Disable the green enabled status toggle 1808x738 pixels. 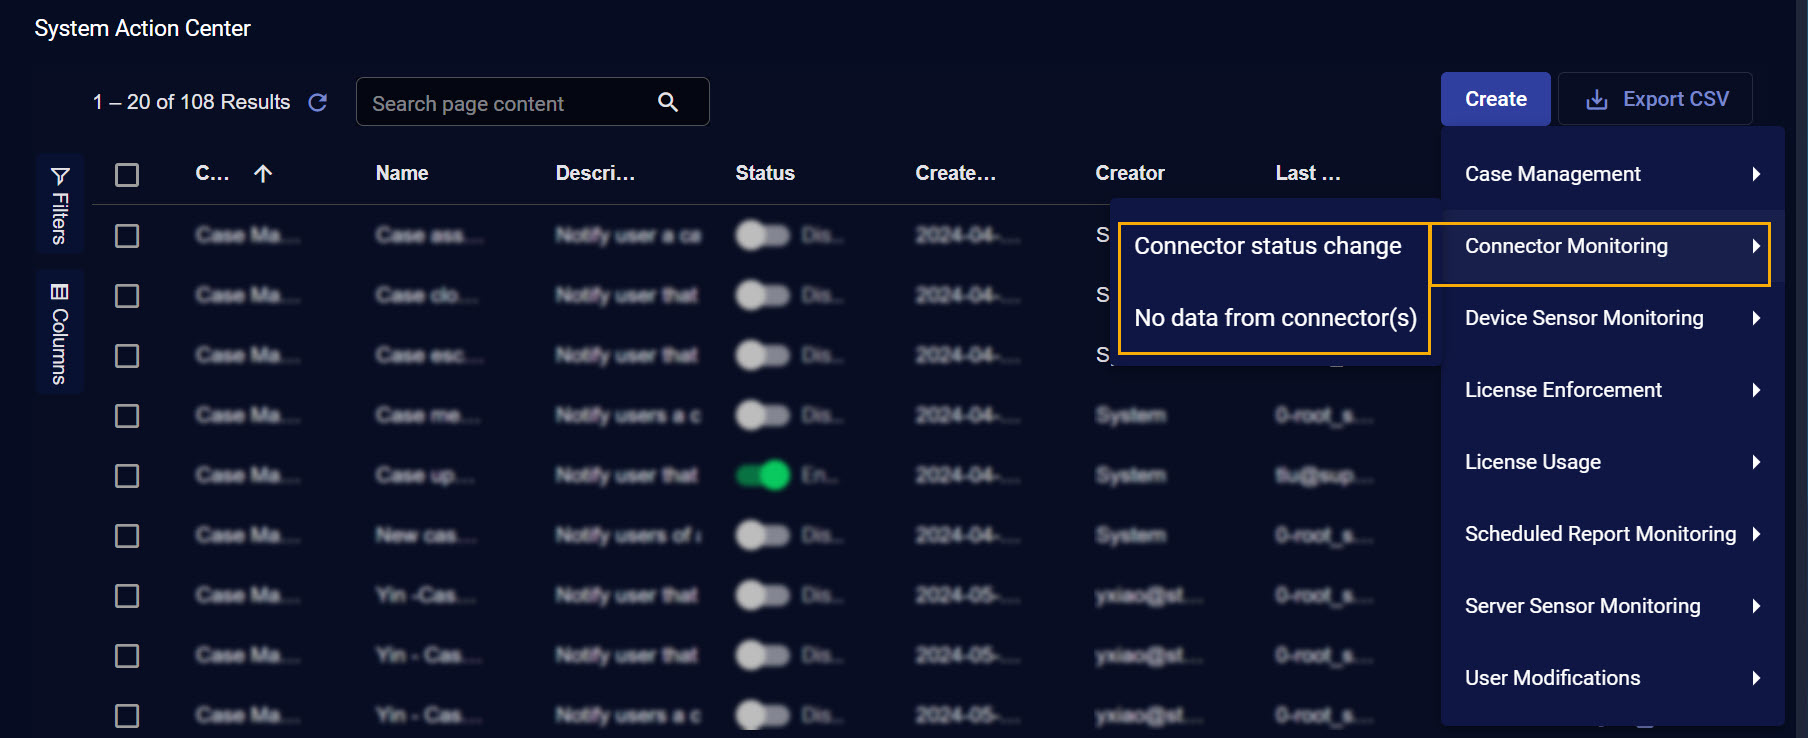763,475
